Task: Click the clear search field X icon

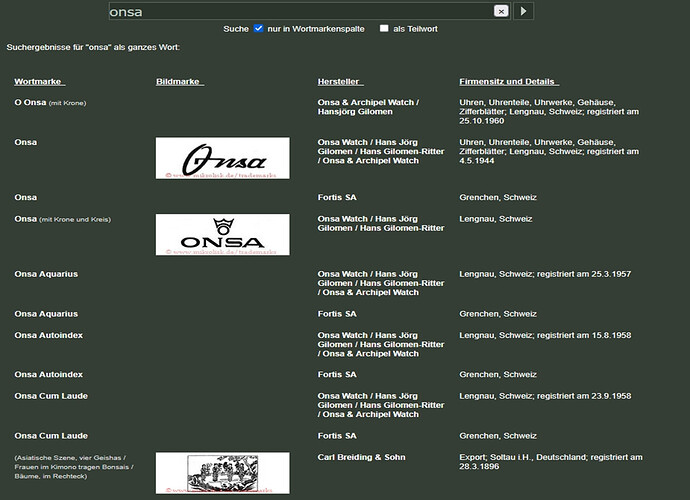Action: click(x=501, y=11)
